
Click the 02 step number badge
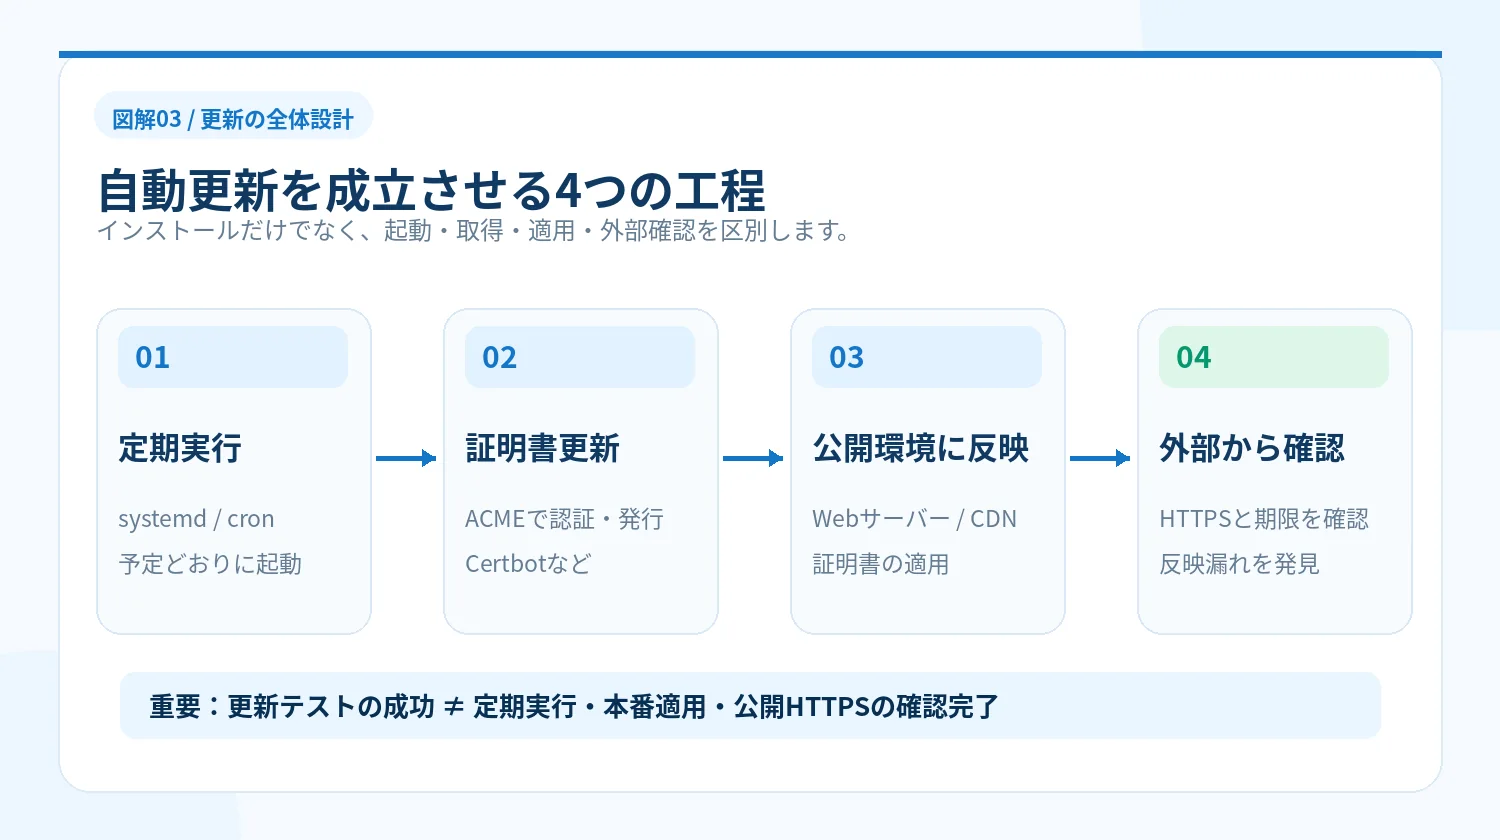click(580, 357)
